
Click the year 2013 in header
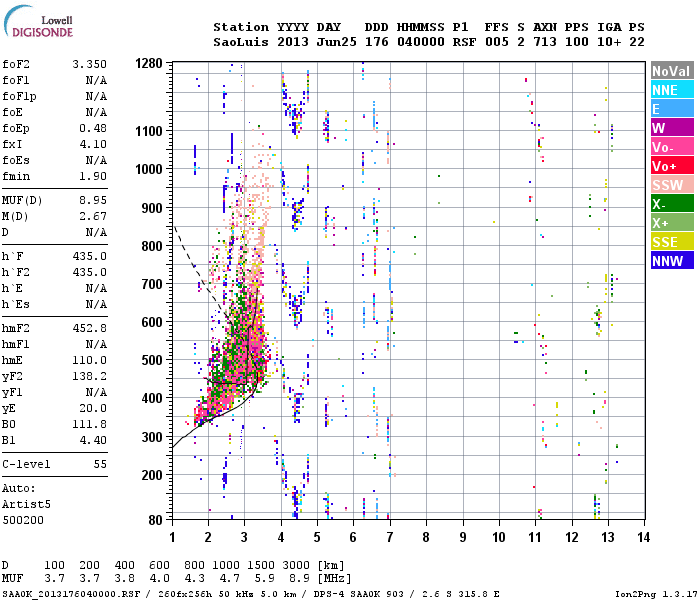pos(292,42)
